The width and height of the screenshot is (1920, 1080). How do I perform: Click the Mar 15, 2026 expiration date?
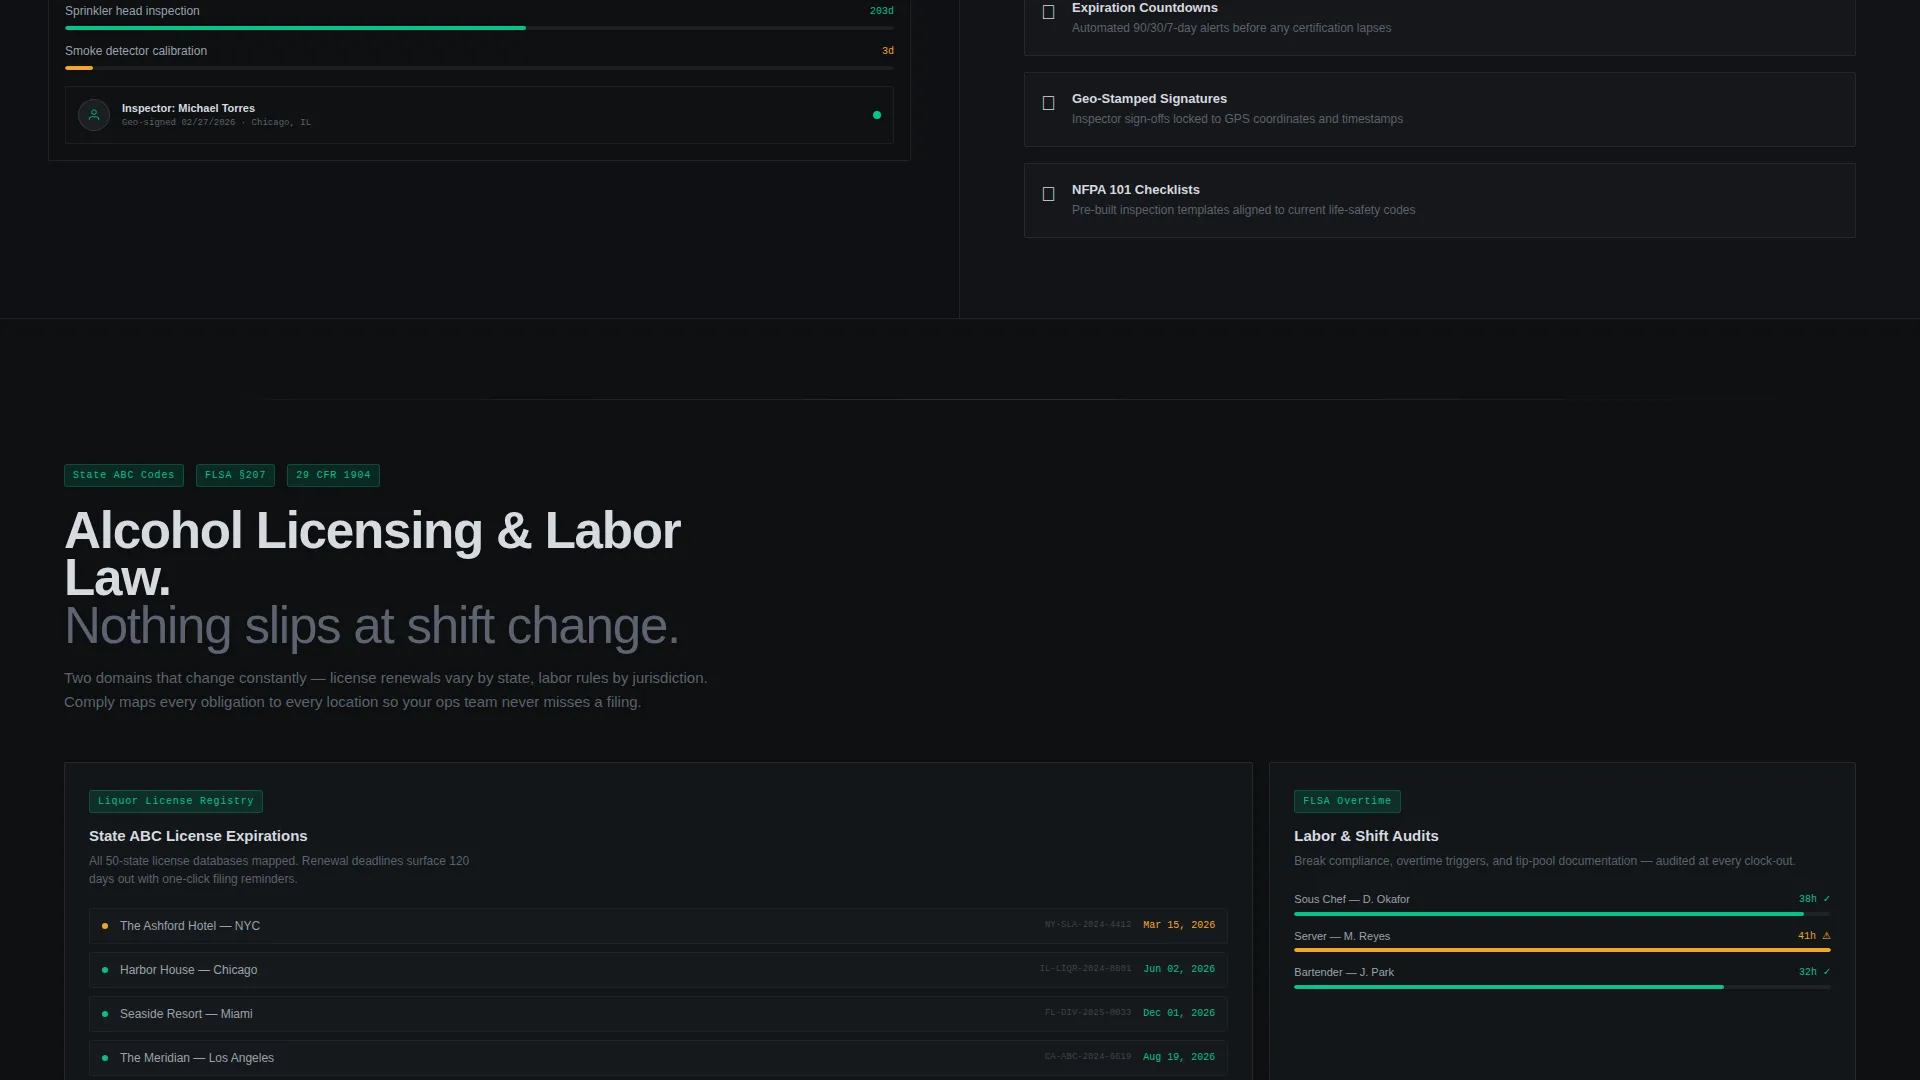(1179, 925)
